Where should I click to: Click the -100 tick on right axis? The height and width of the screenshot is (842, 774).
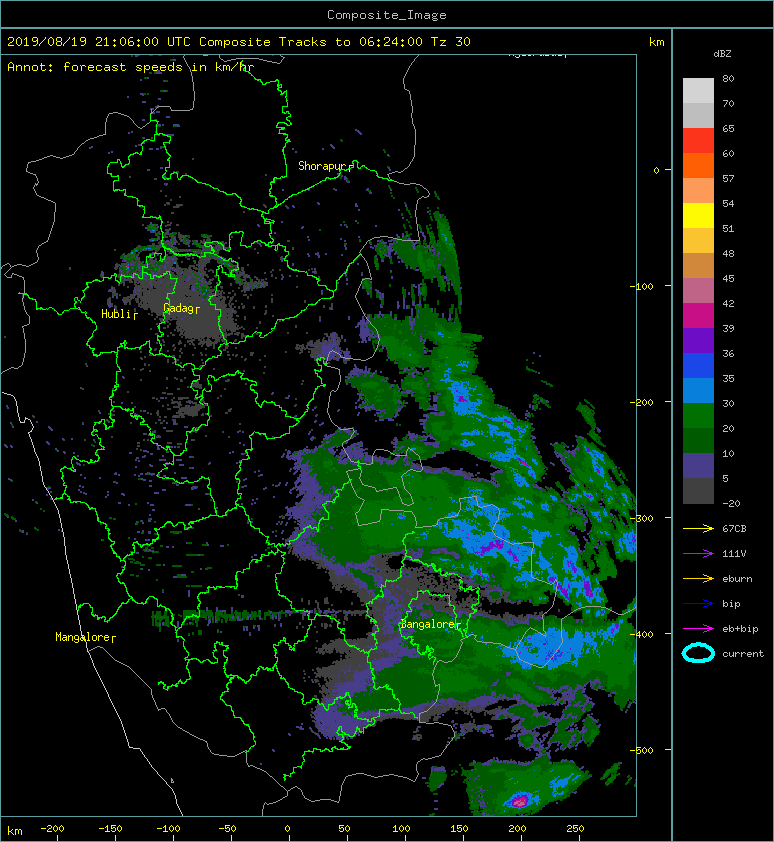642,286
